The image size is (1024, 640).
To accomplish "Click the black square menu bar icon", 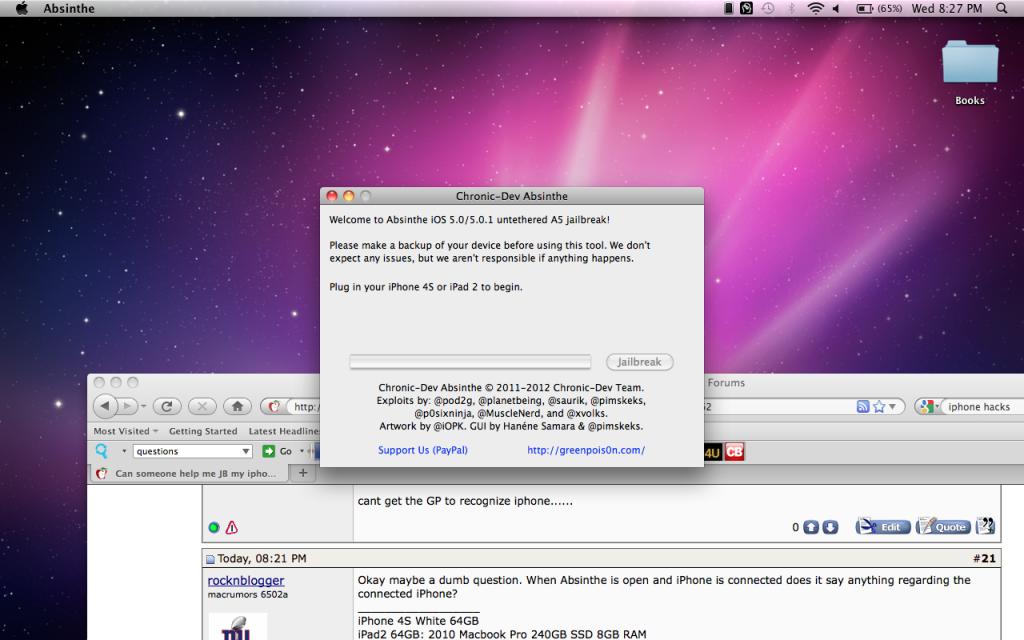I will [746, 8].
